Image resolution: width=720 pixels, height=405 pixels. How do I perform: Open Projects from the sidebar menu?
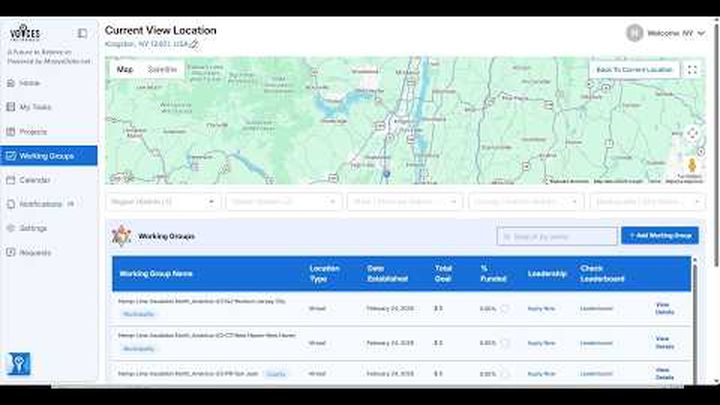[x=33, y=131]
